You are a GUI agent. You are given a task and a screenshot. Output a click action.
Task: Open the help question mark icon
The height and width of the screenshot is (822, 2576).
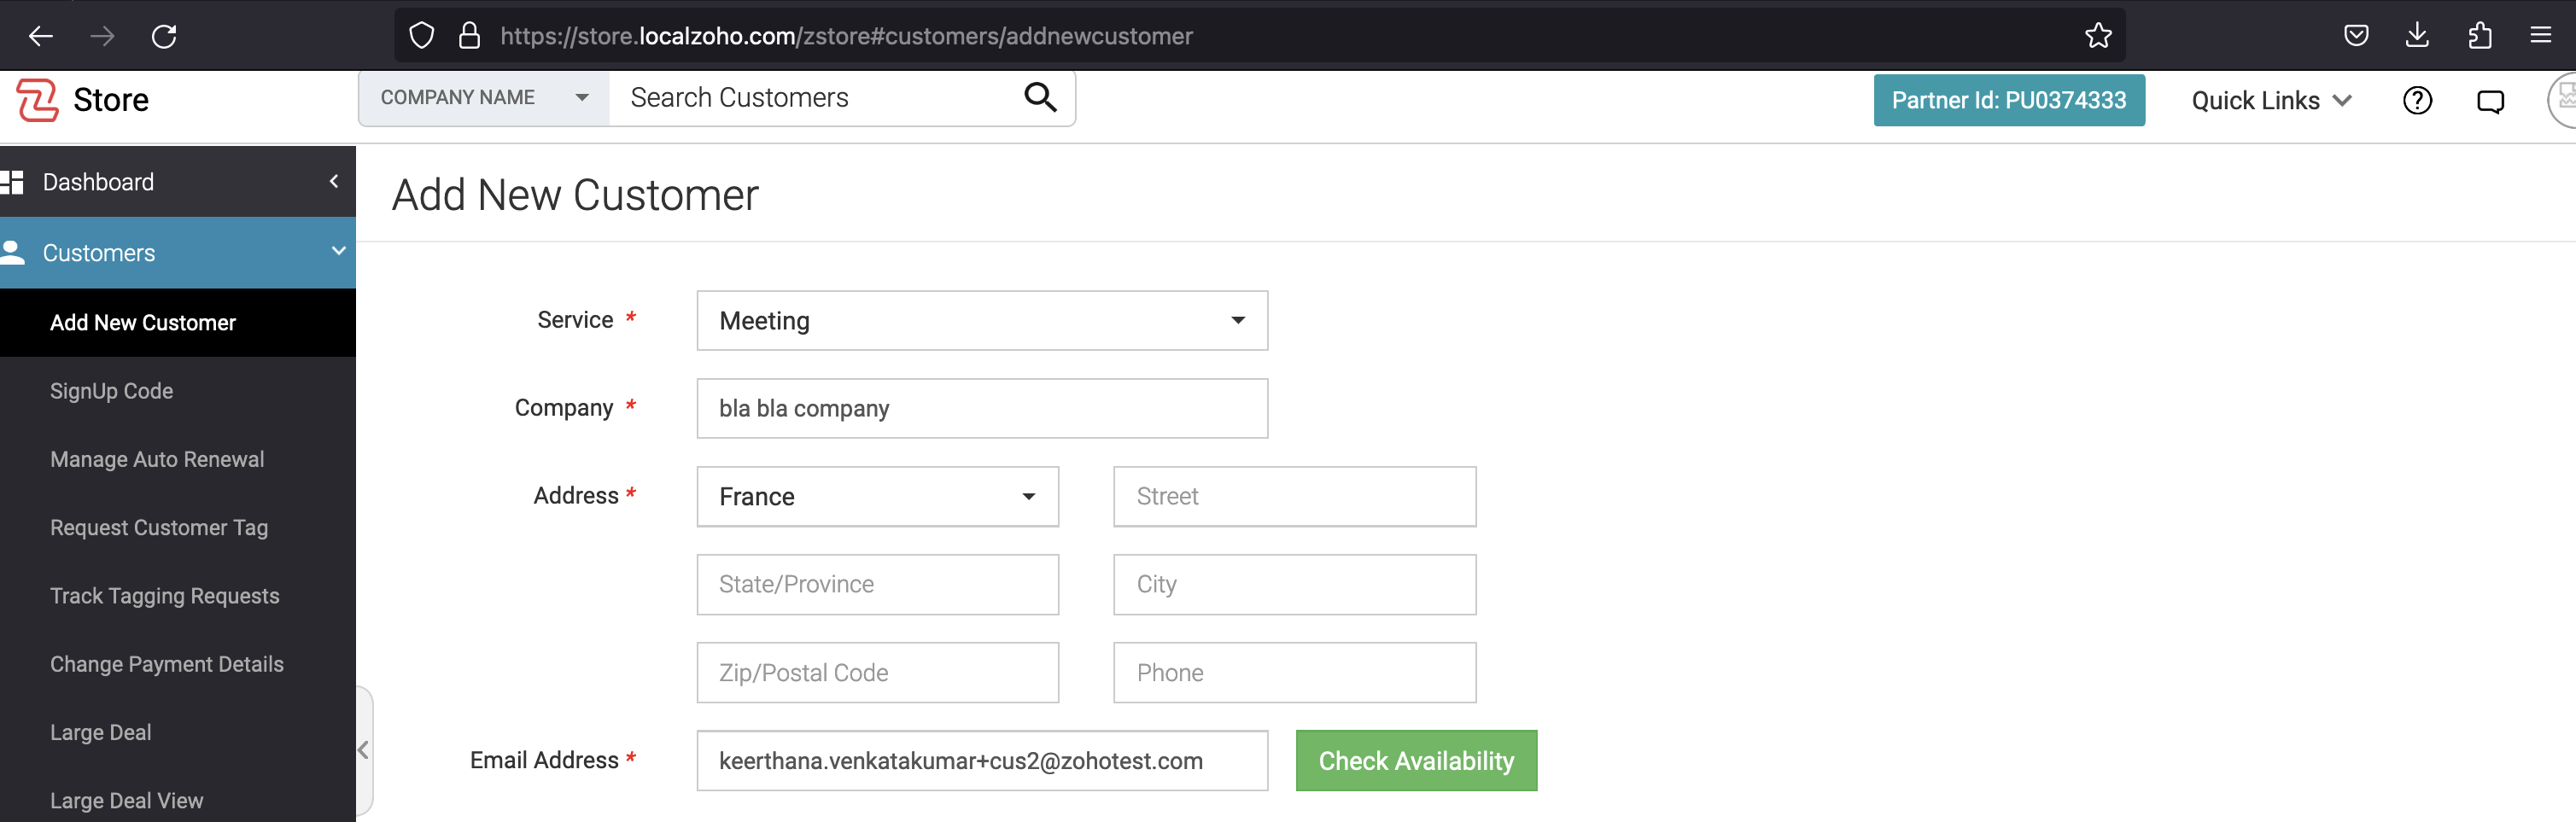click(x=2418, y=100)
